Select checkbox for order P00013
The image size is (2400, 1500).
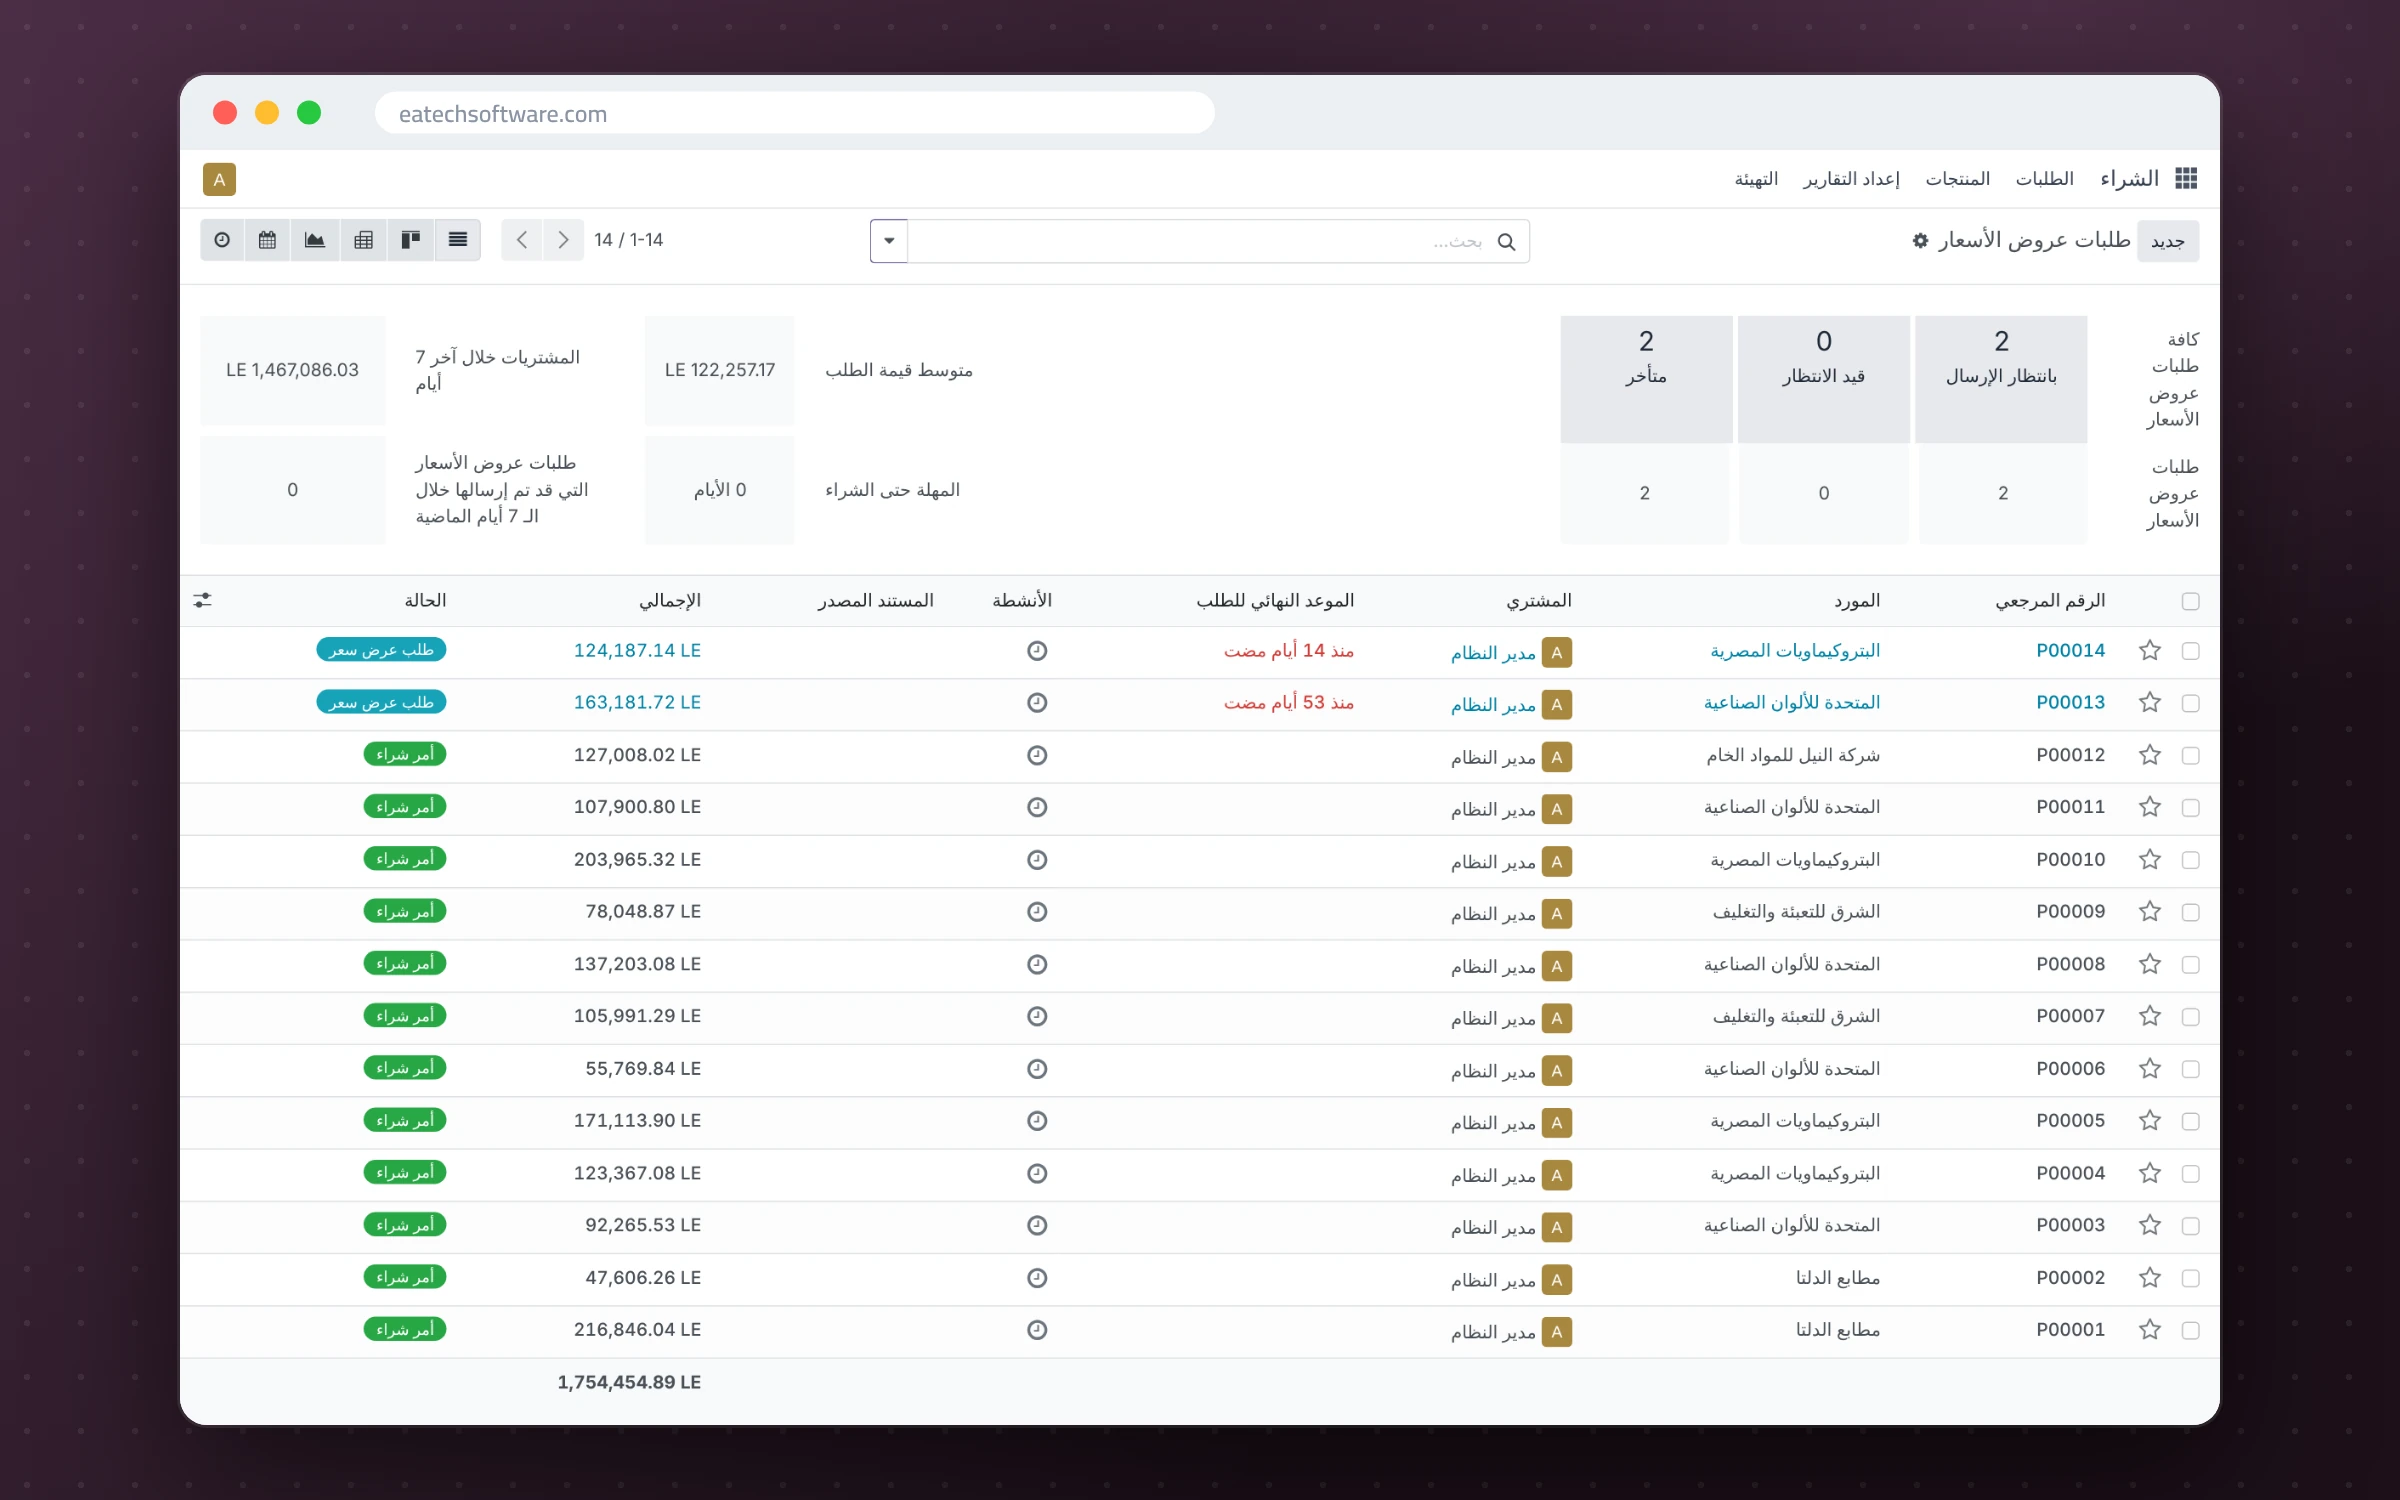2191,704
